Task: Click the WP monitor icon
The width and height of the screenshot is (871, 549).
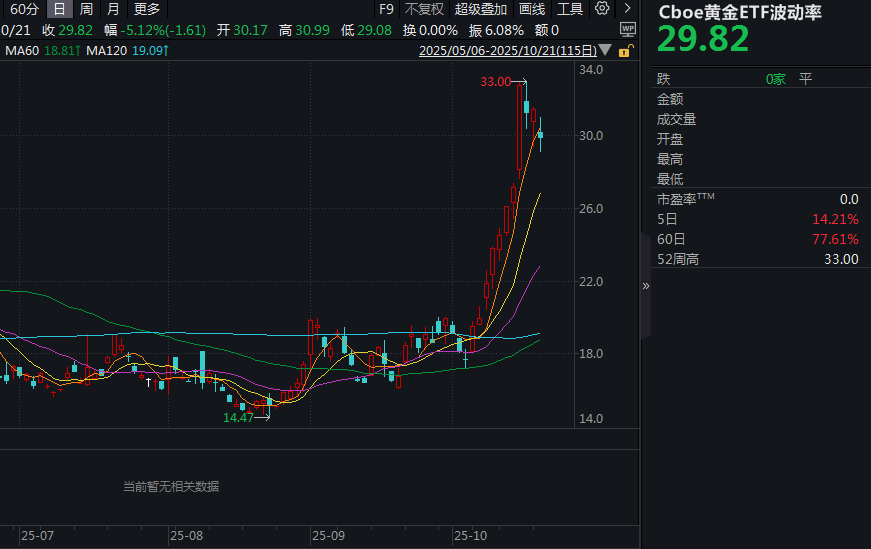Action: tap(628, 30)
